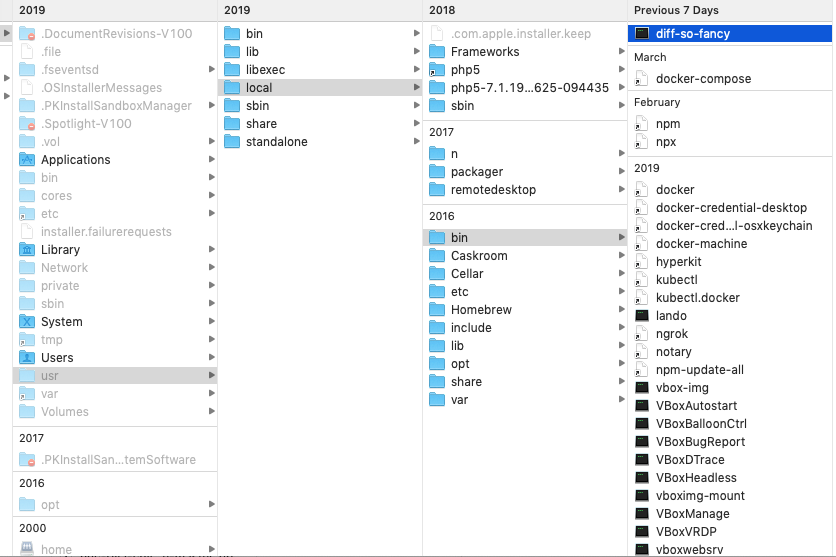The image size is (836, 557).
Task: Select the VBoxVRDP file
Action: click(686, 532)
